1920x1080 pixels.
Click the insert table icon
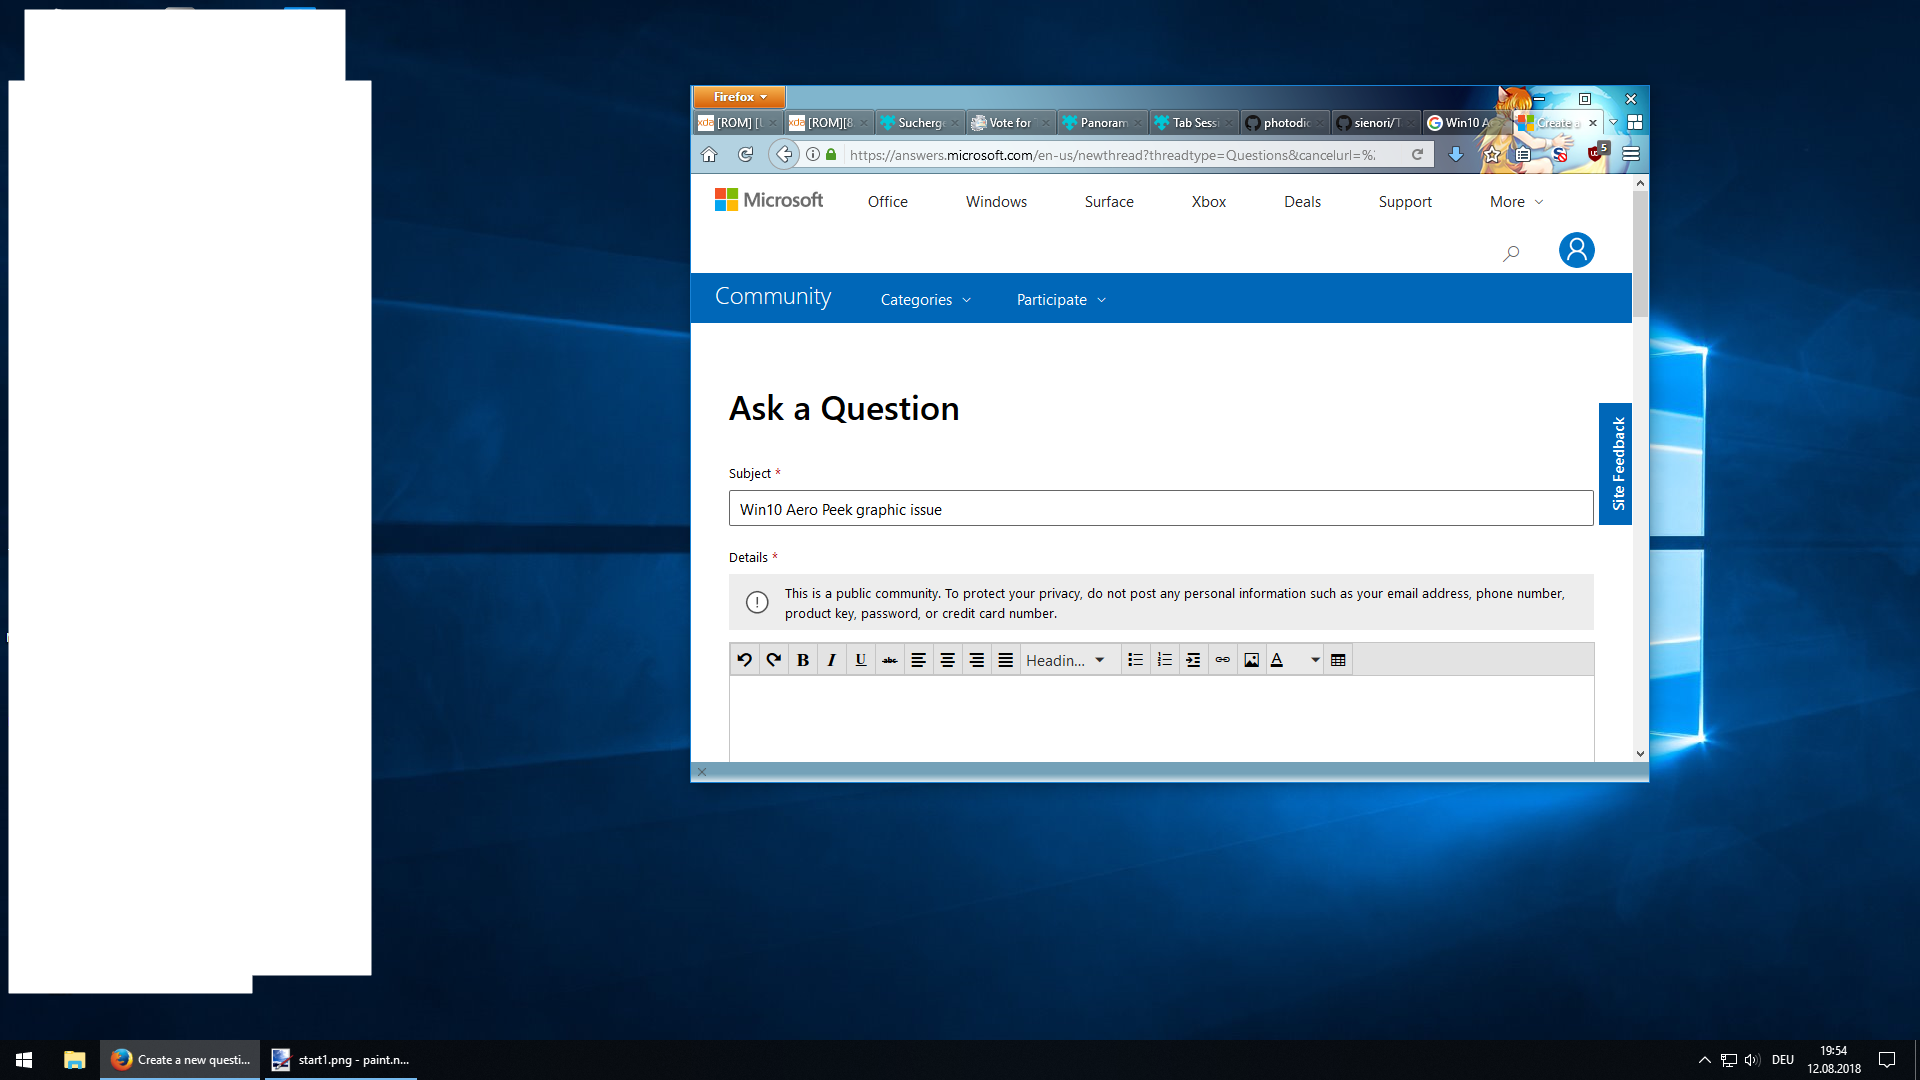click(1338, 660)
